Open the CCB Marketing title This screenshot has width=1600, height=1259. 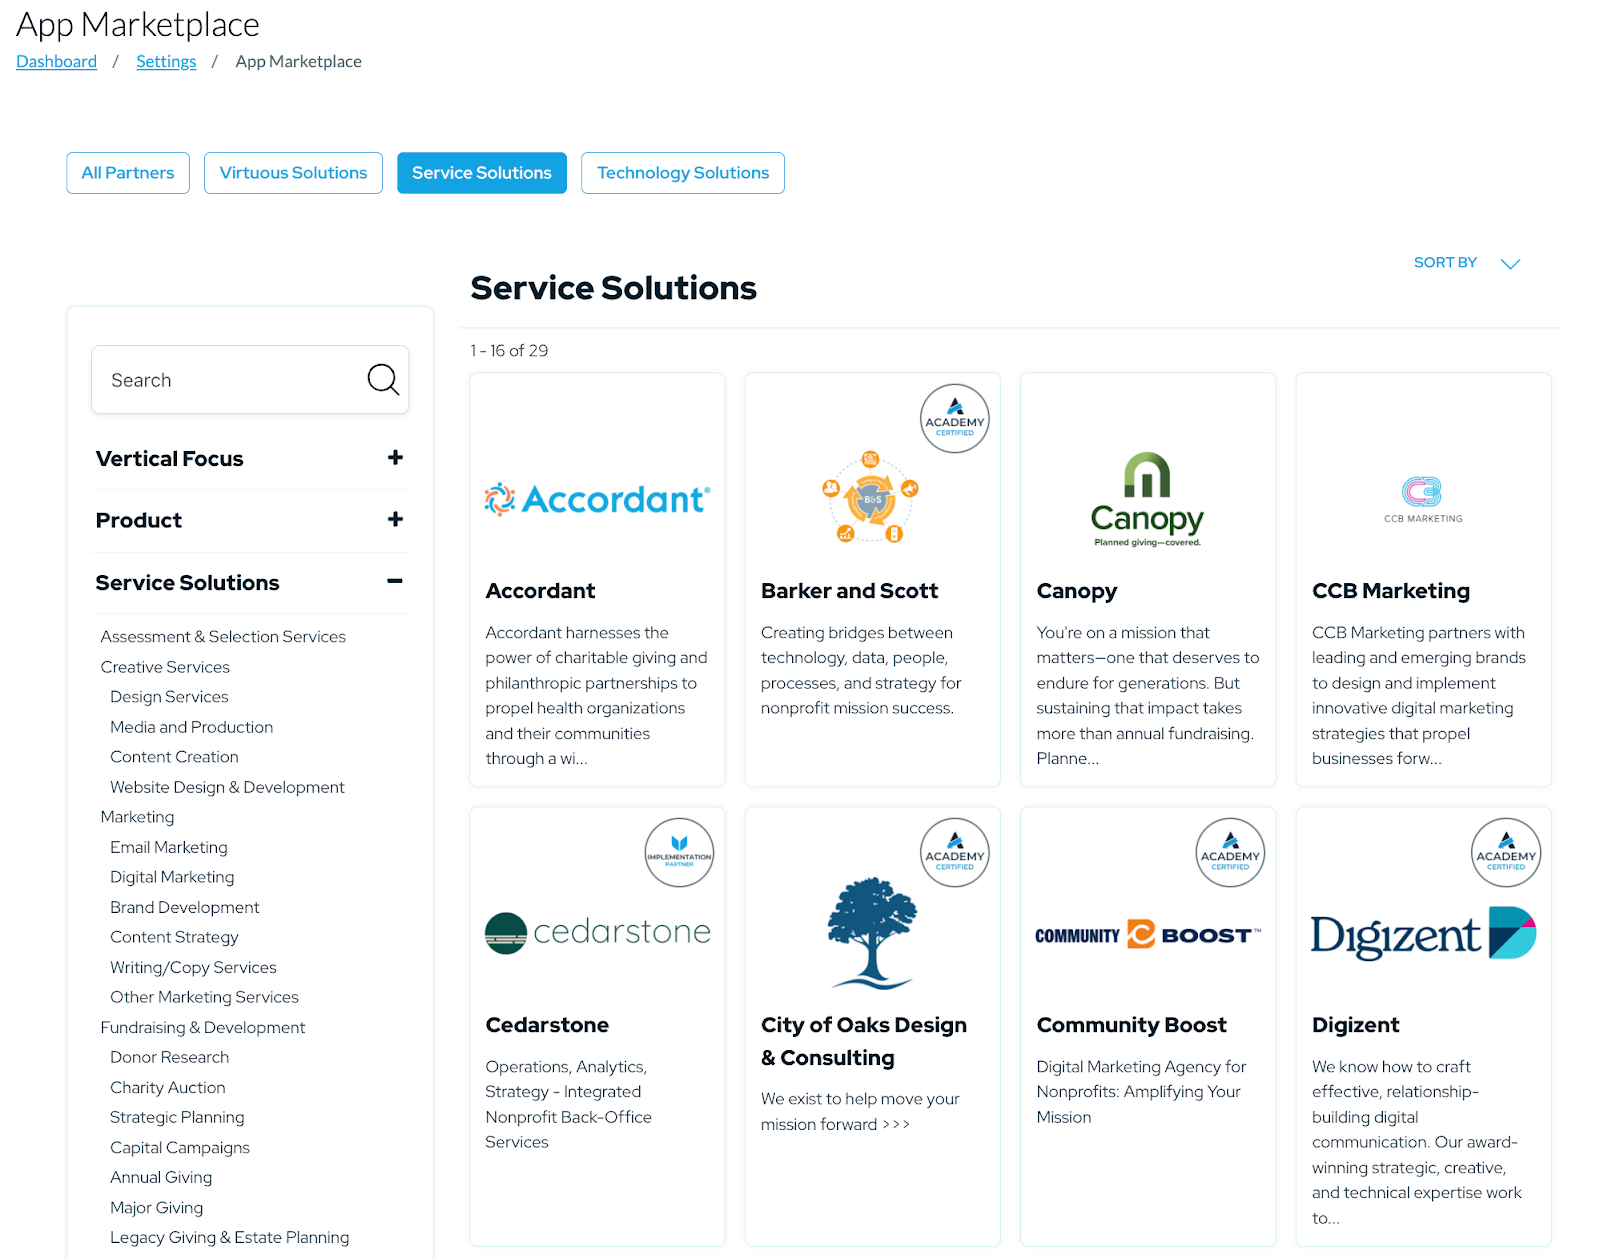point(1390,591)
